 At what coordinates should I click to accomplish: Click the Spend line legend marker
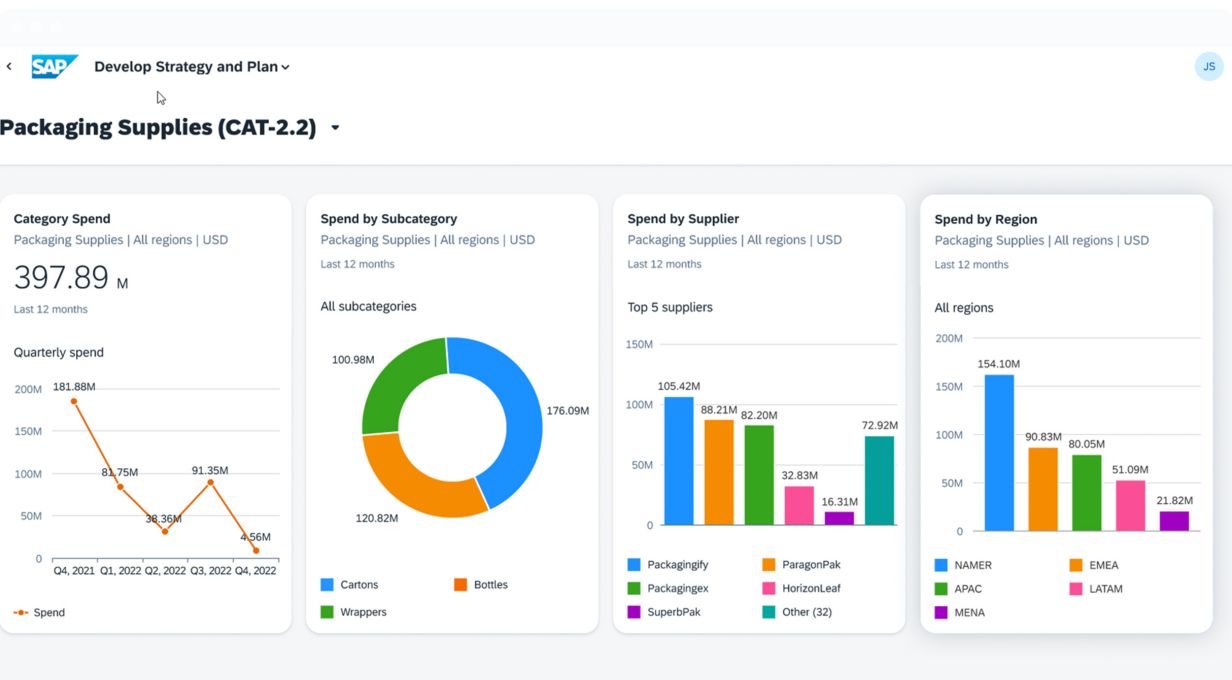tap(21, 613)
